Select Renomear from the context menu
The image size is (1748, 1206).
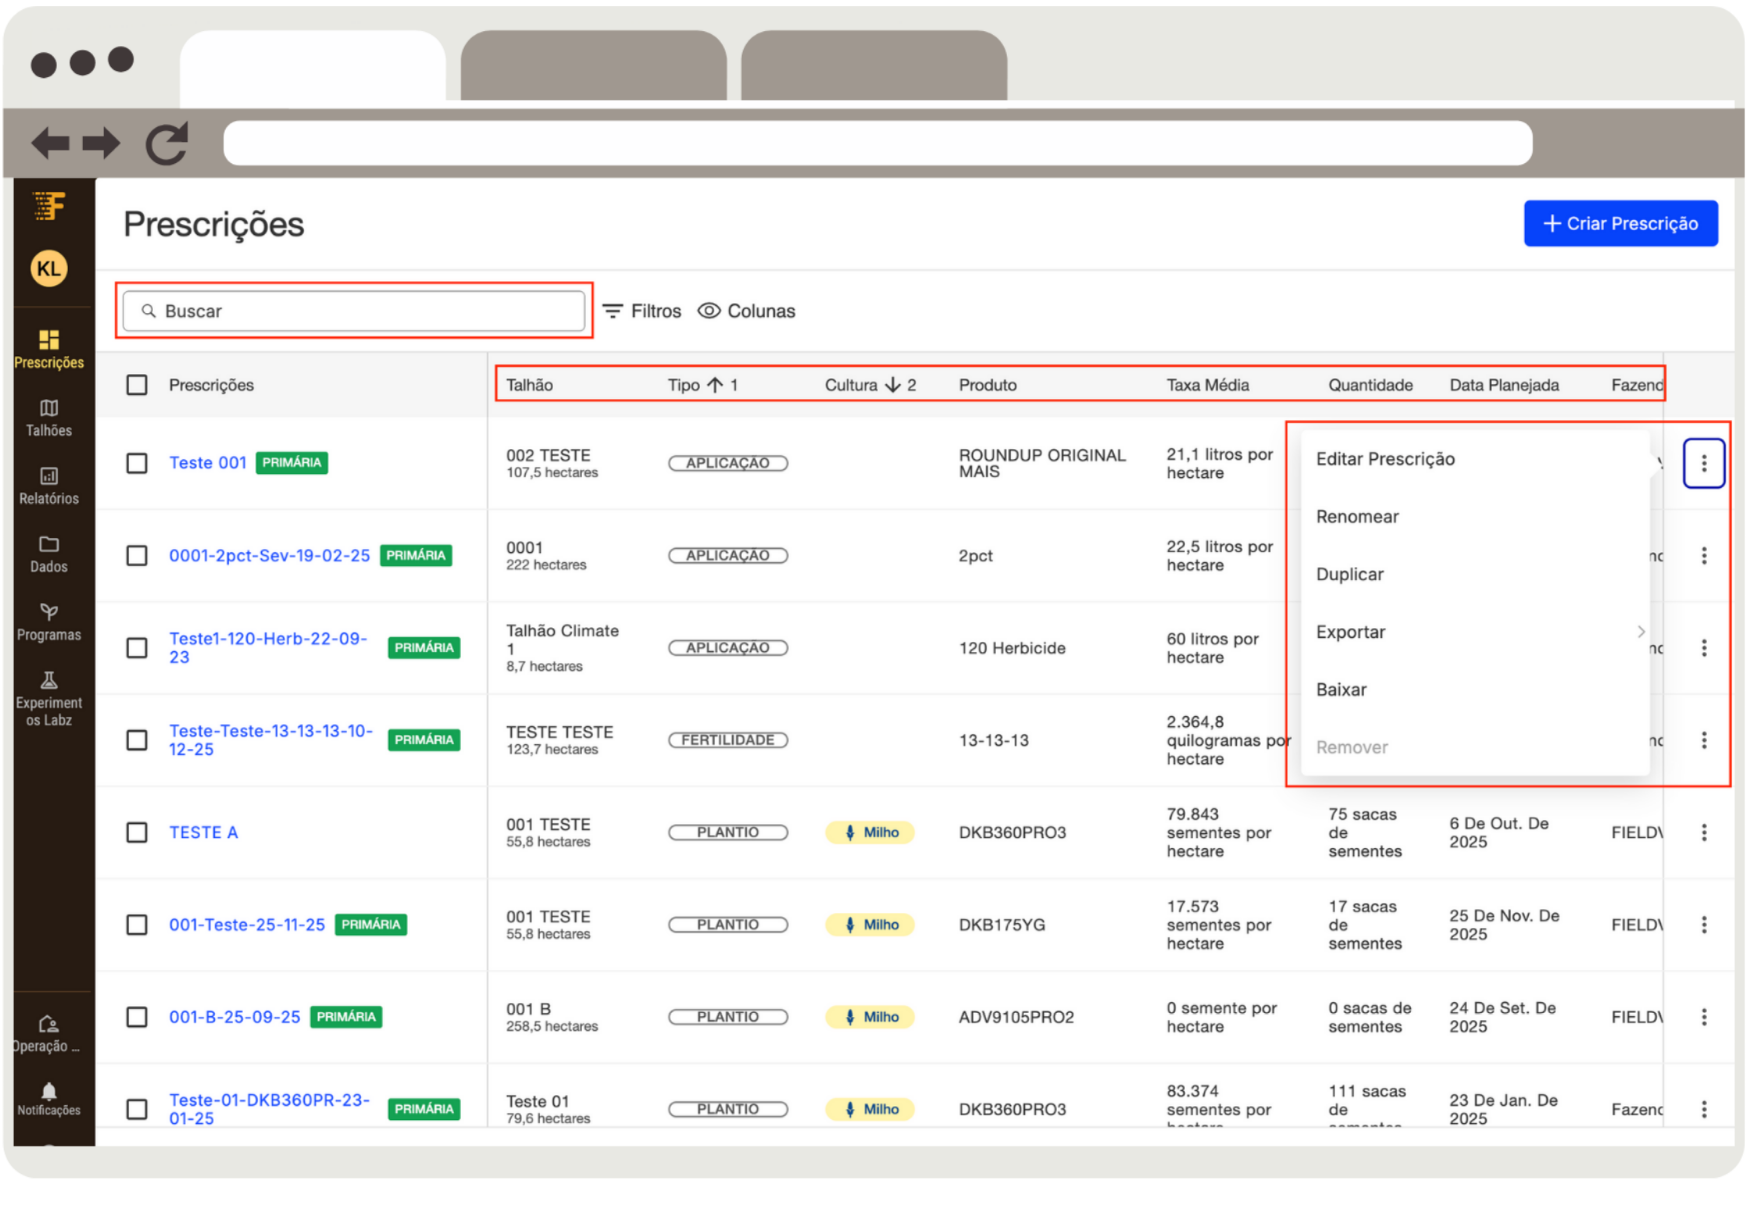click(1357, 517)
